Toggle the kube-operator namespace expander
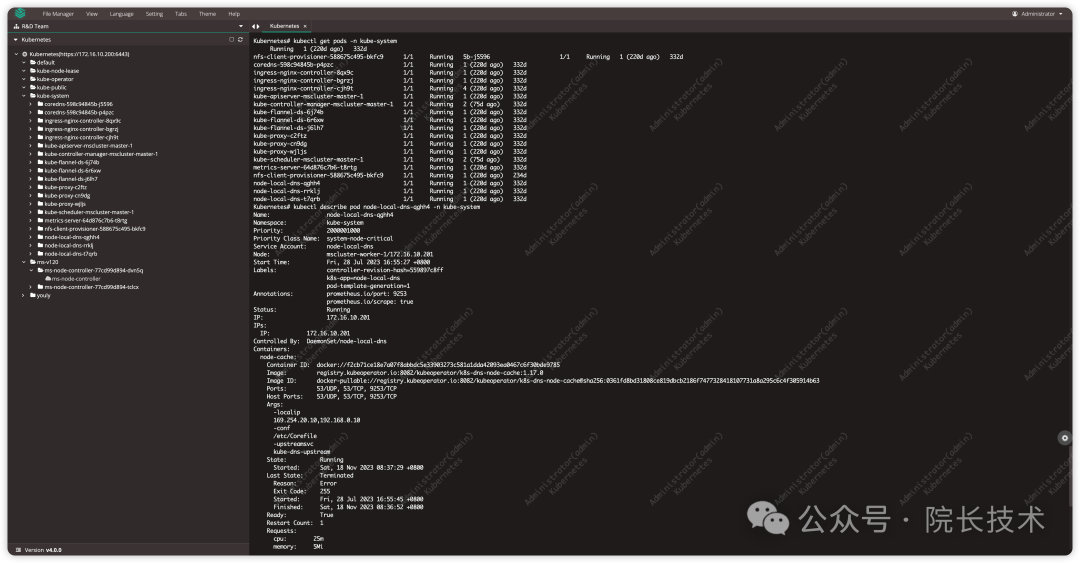 click(x=24, y=79)
